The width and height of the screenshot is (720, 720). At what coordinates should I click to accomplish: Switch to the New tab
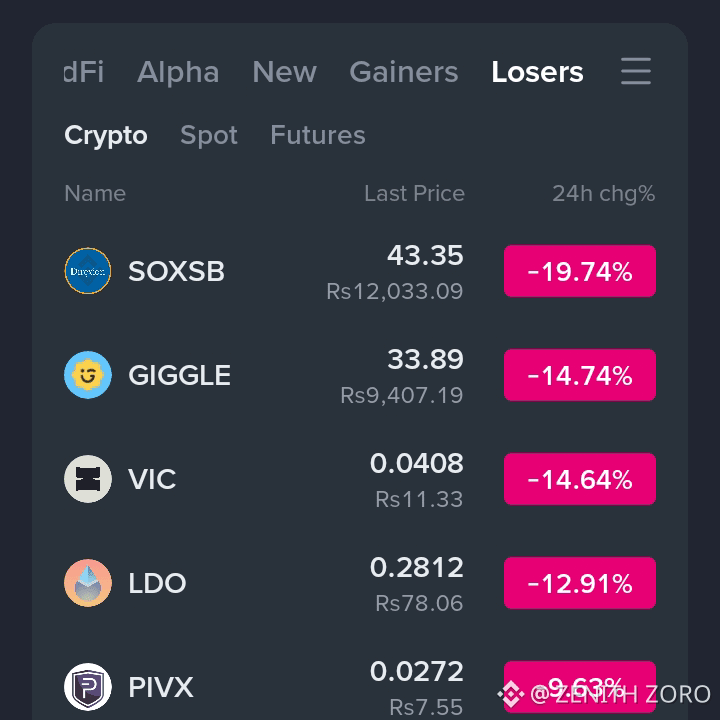click(284, 72)
